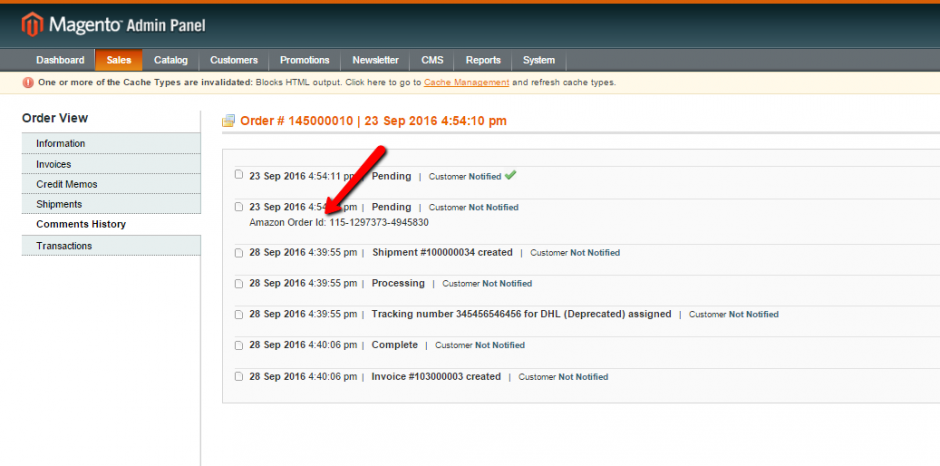Switch to the Shipments tab

112,204
